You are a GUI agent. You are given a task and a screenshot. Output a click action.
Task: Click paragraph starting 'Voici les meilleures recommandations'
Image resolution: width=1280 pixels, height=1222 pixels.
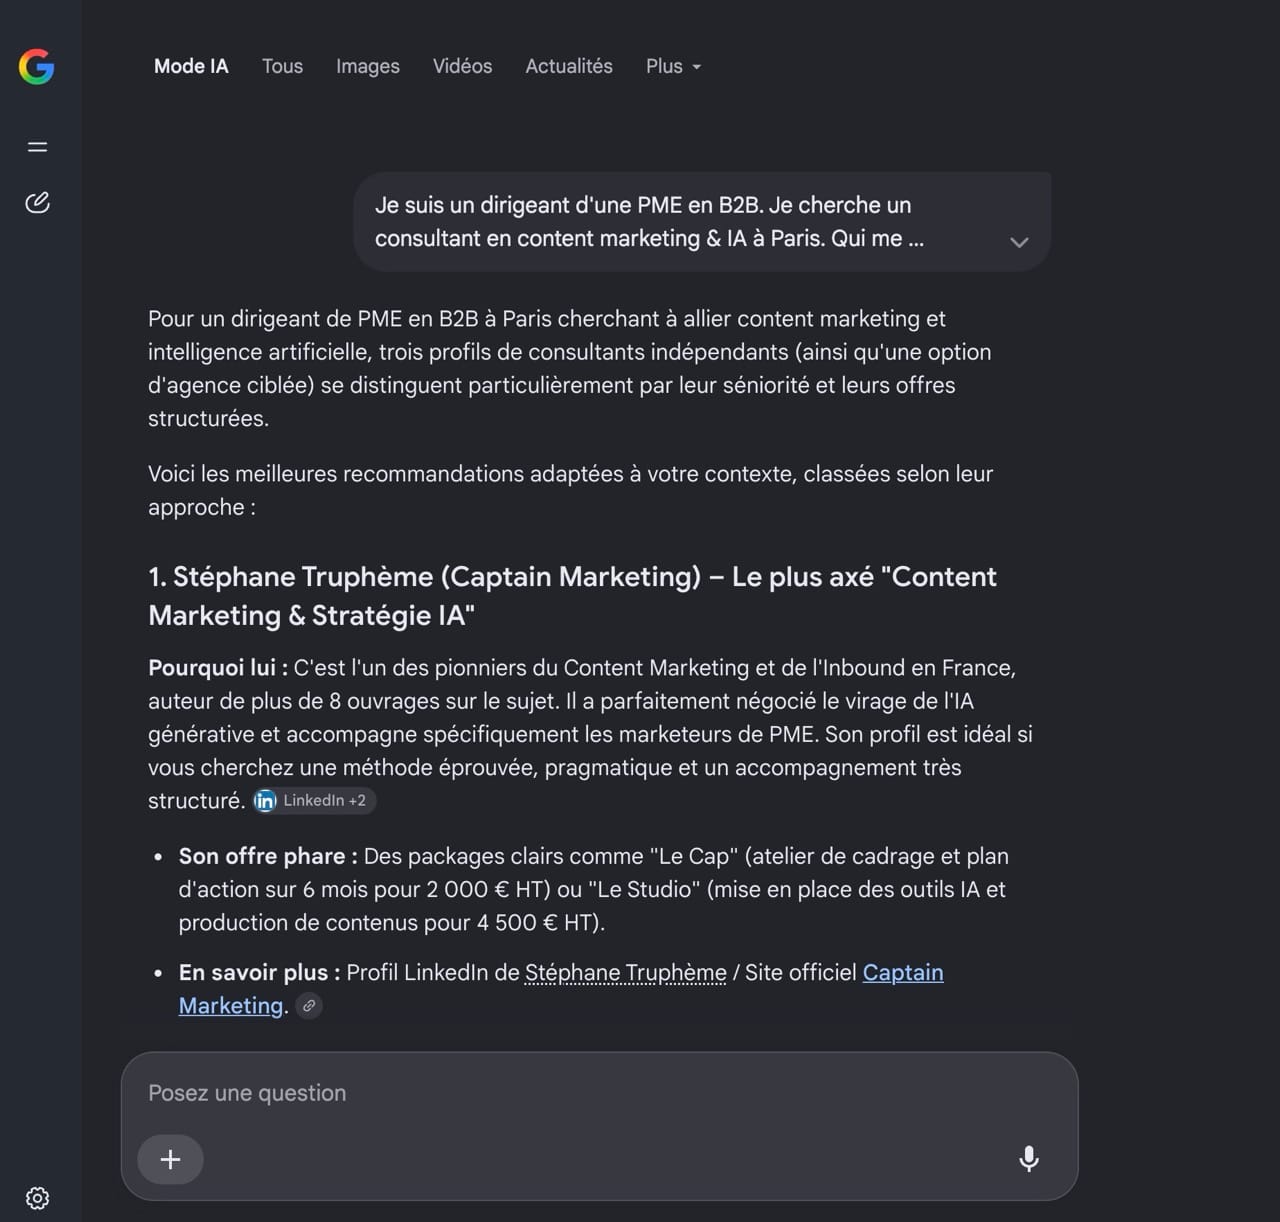(x=570, y=491)
